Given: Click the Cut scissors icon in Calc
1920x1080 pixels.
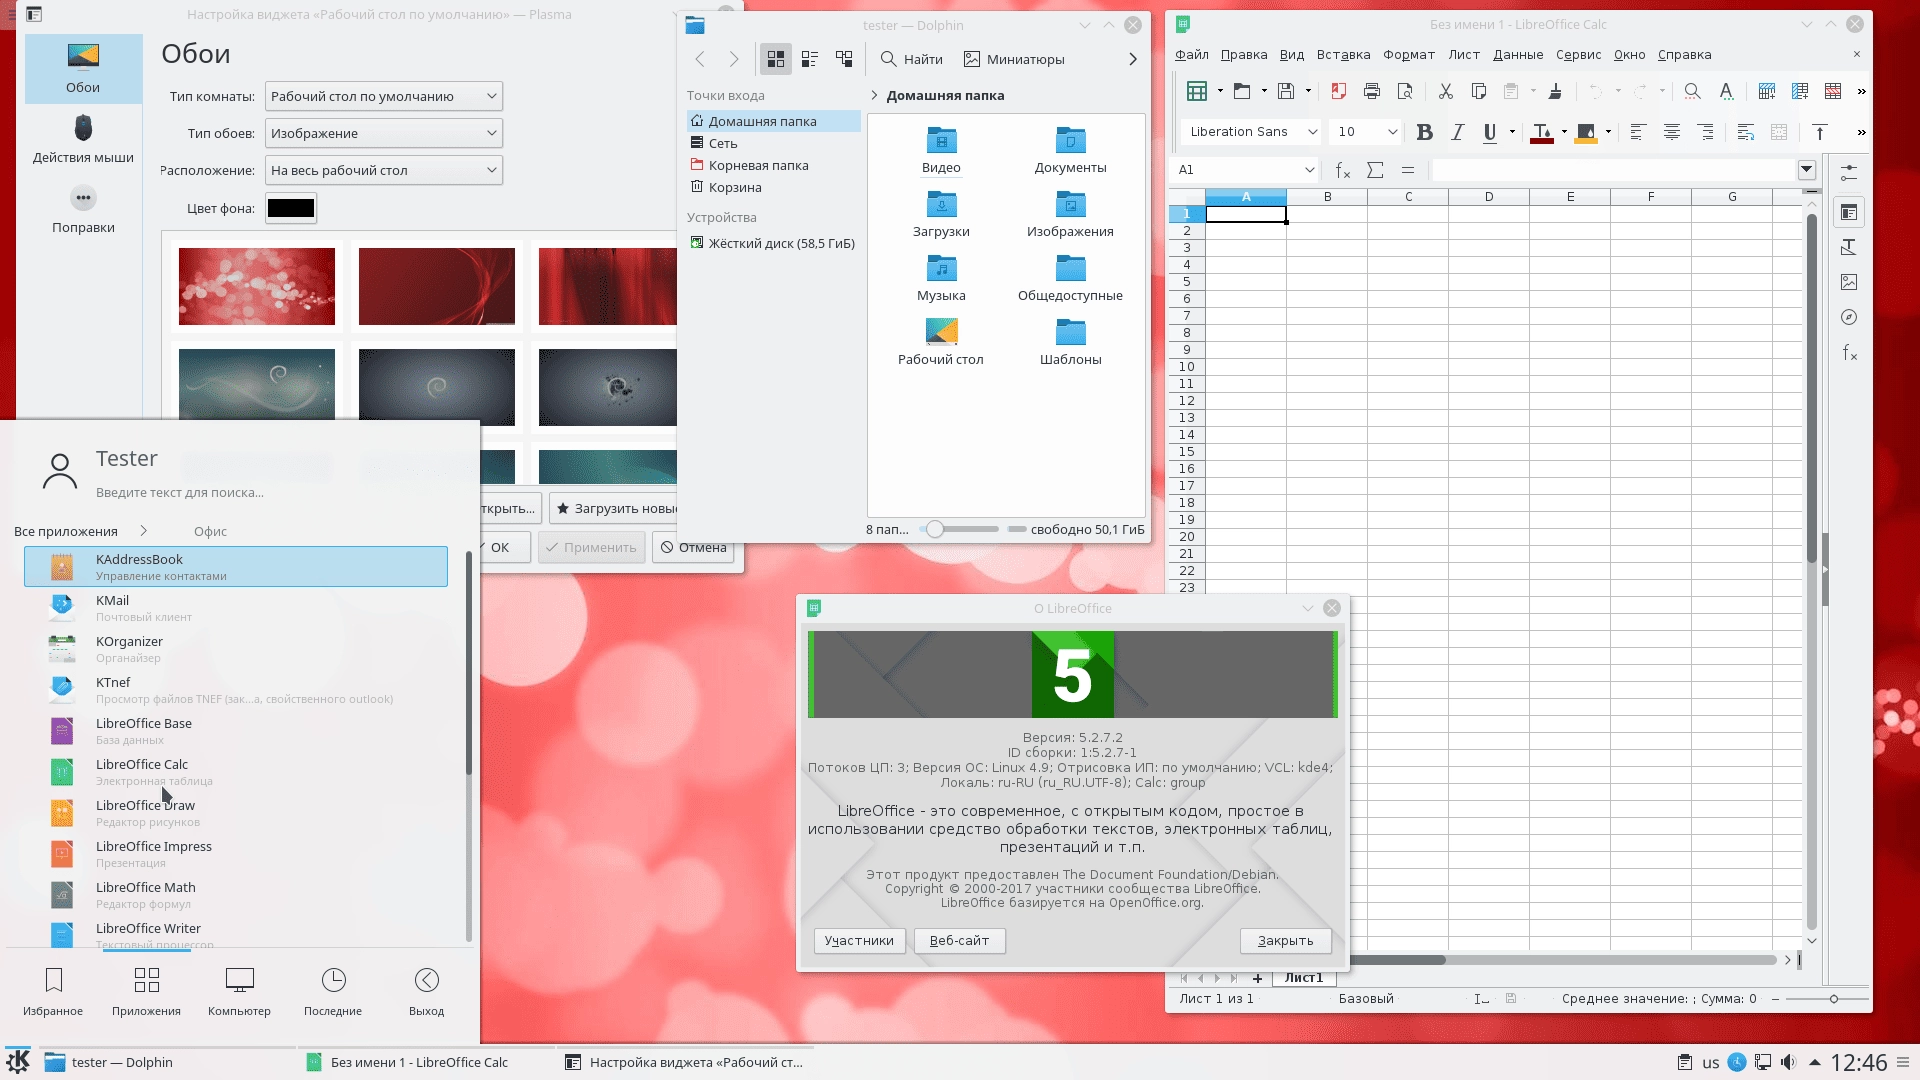Looking at the screenshot, I should [1445, 91].
